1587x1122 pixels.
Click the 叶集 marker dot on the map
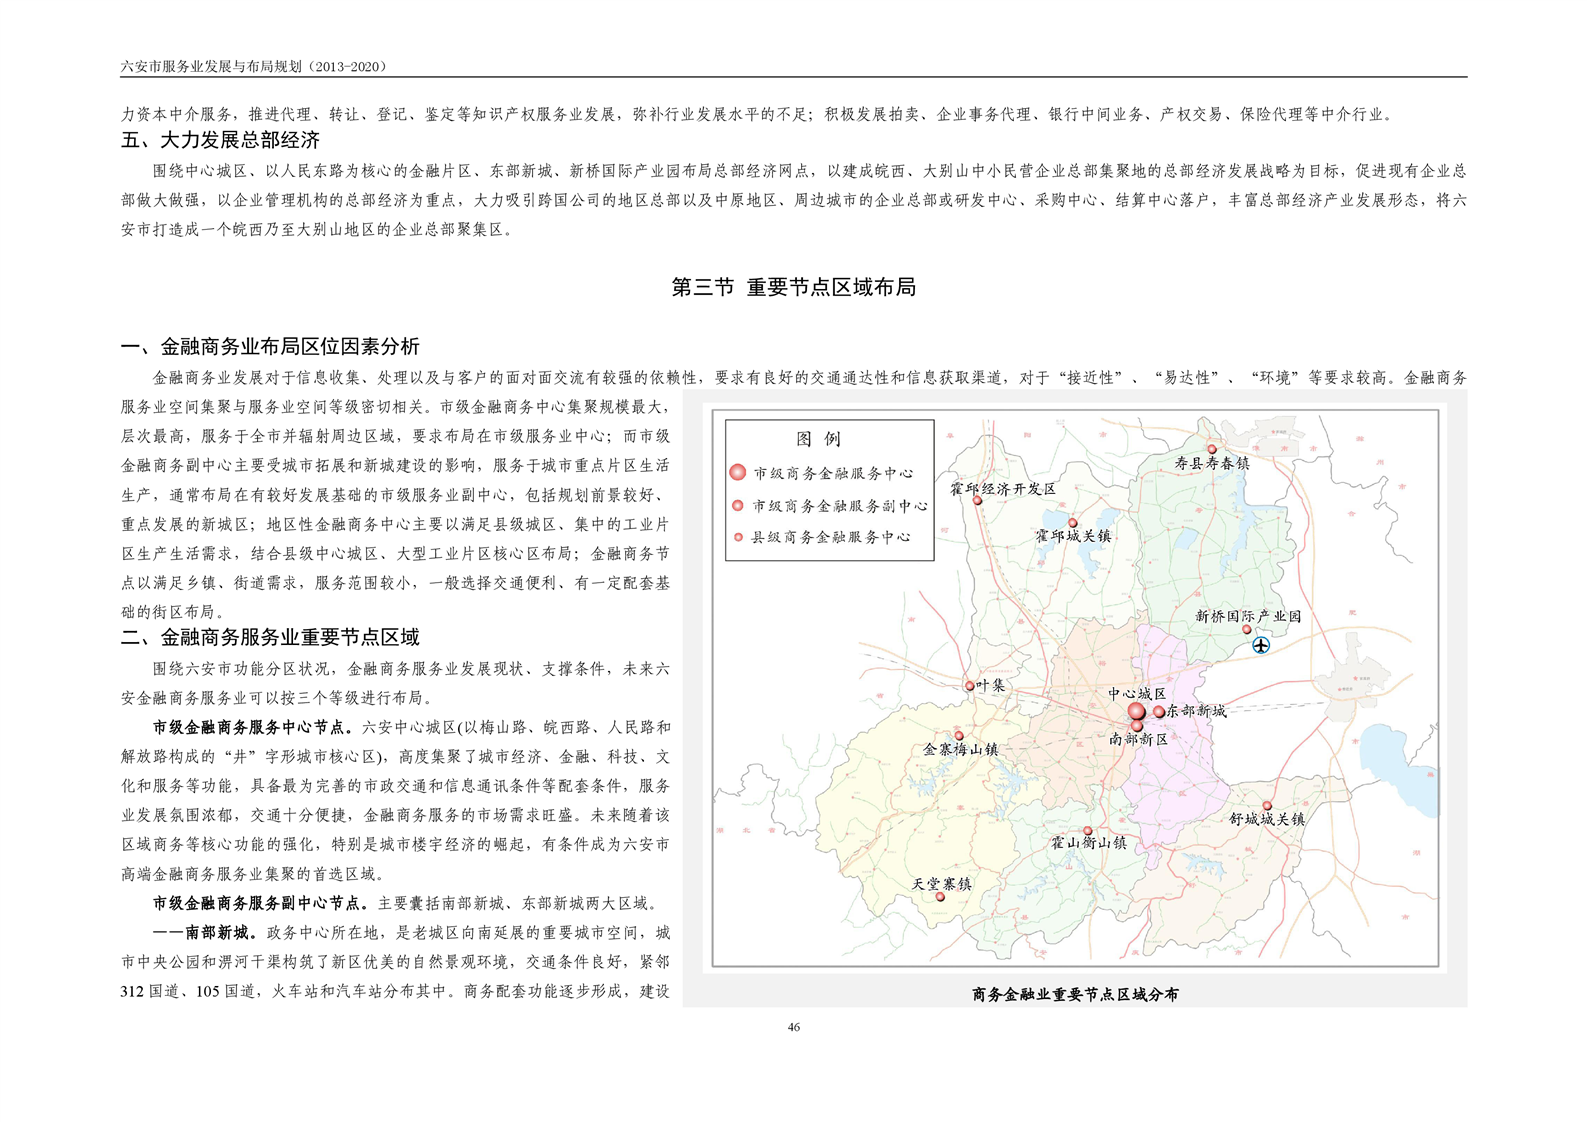969,686
